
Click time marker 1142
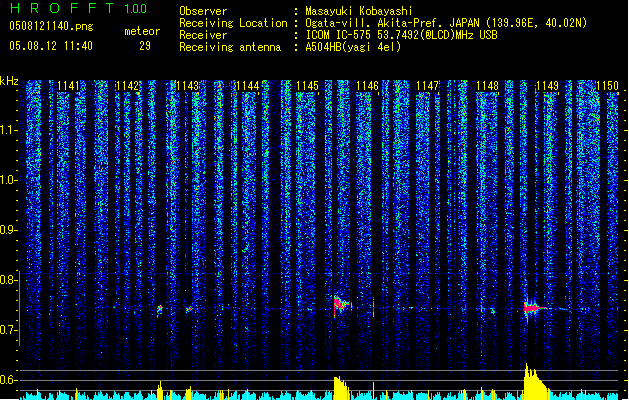tap(127, 86)
